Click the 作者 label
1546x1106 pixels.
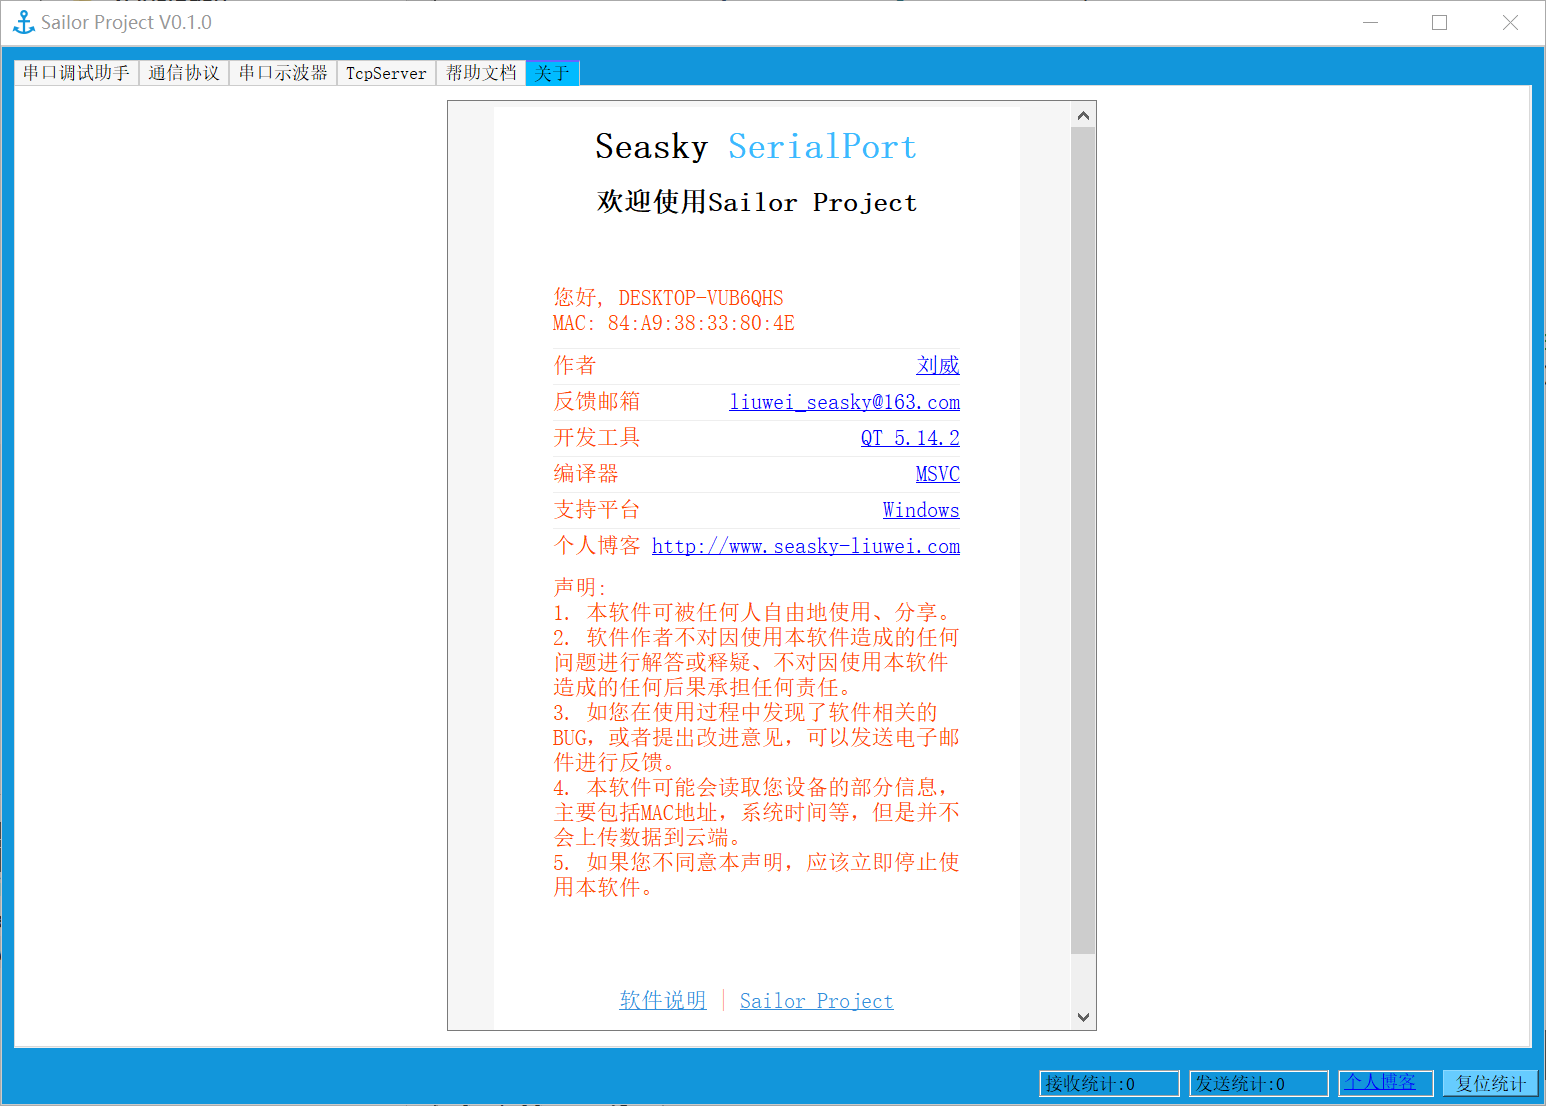(x=575, y=365)
